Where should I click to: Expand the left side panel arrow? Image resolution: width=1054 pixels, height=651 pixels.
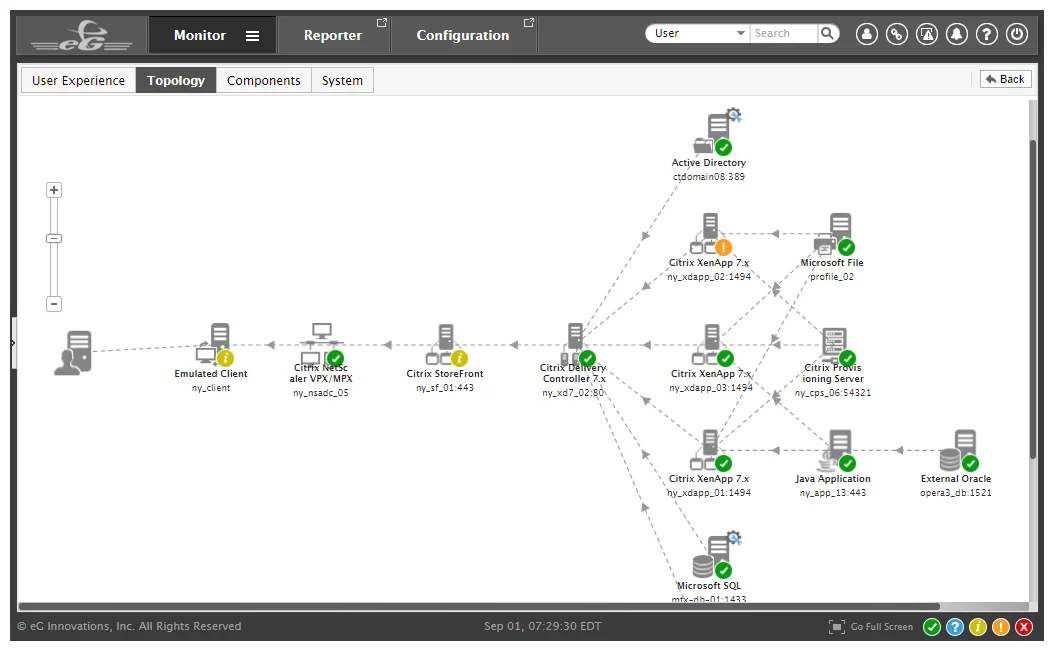tap(13, 343)
